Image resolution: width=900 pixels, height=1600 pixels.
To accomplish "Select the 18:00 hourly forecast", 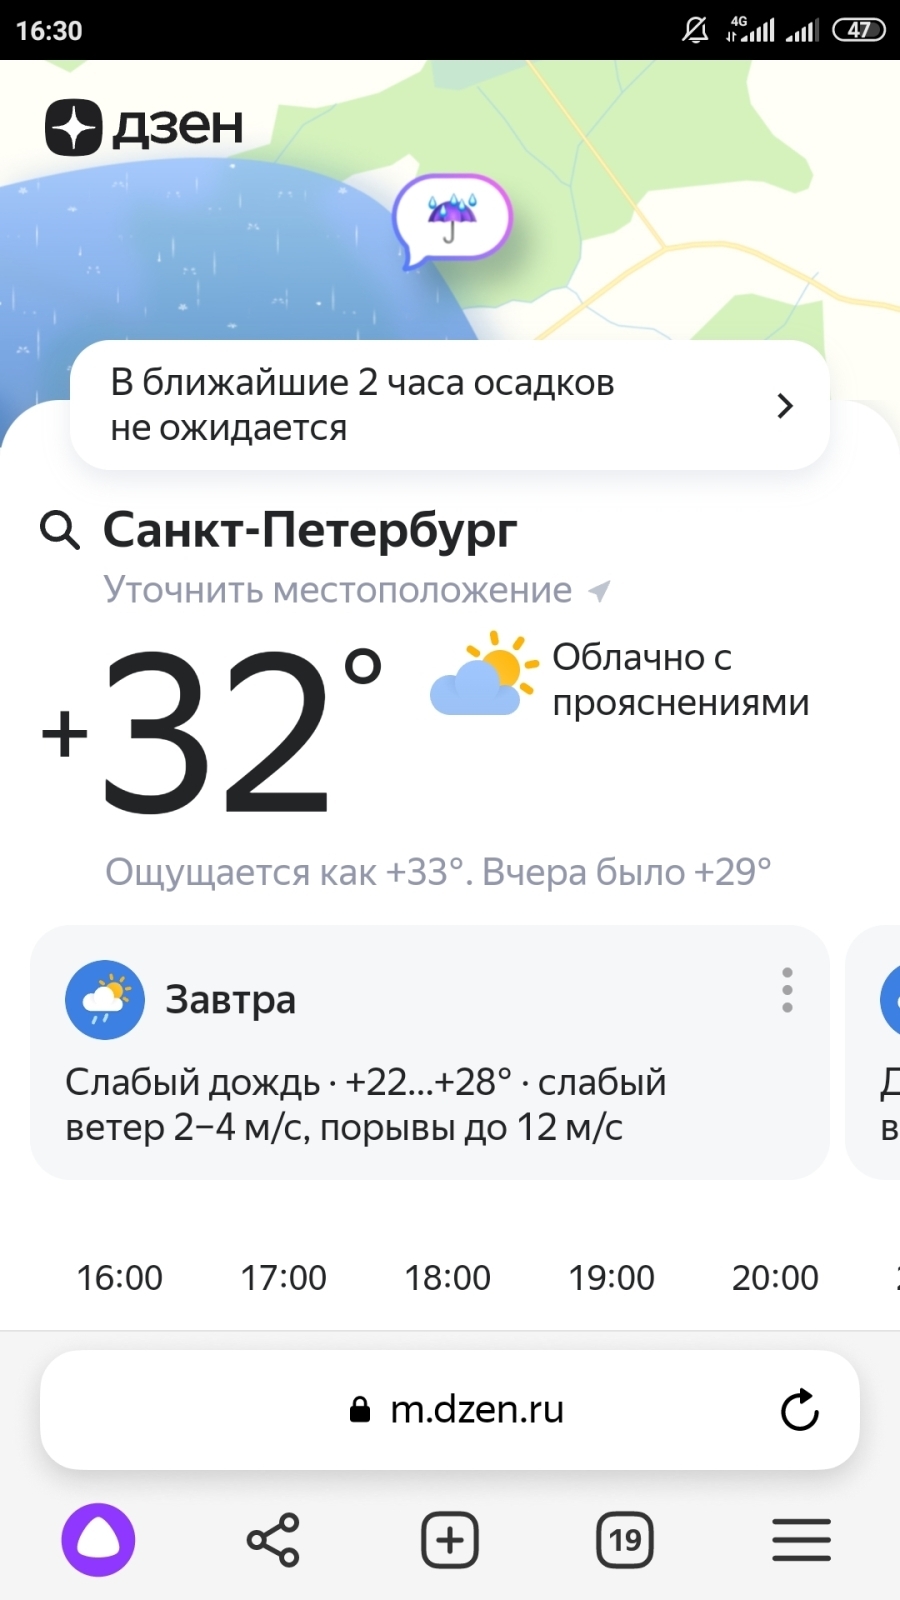I will (x=447, y=1277).
